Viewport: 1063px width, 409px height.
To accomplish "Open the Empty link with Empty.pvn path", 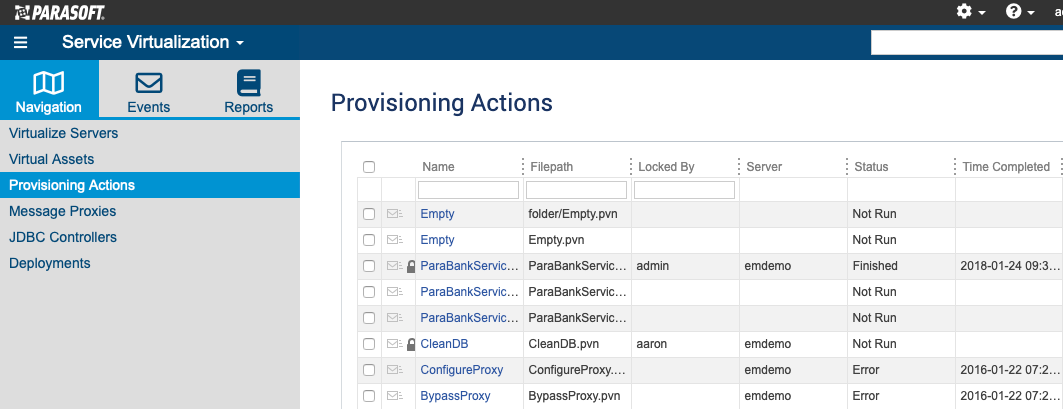I will pos(437,240).
